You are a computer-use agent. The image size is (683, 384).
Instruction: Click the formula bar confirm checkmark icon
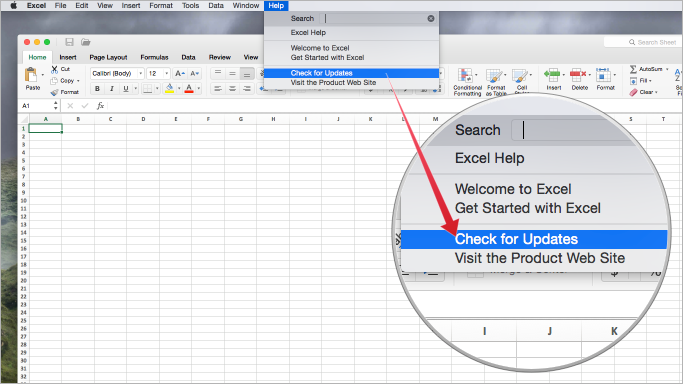click(85, 106)
